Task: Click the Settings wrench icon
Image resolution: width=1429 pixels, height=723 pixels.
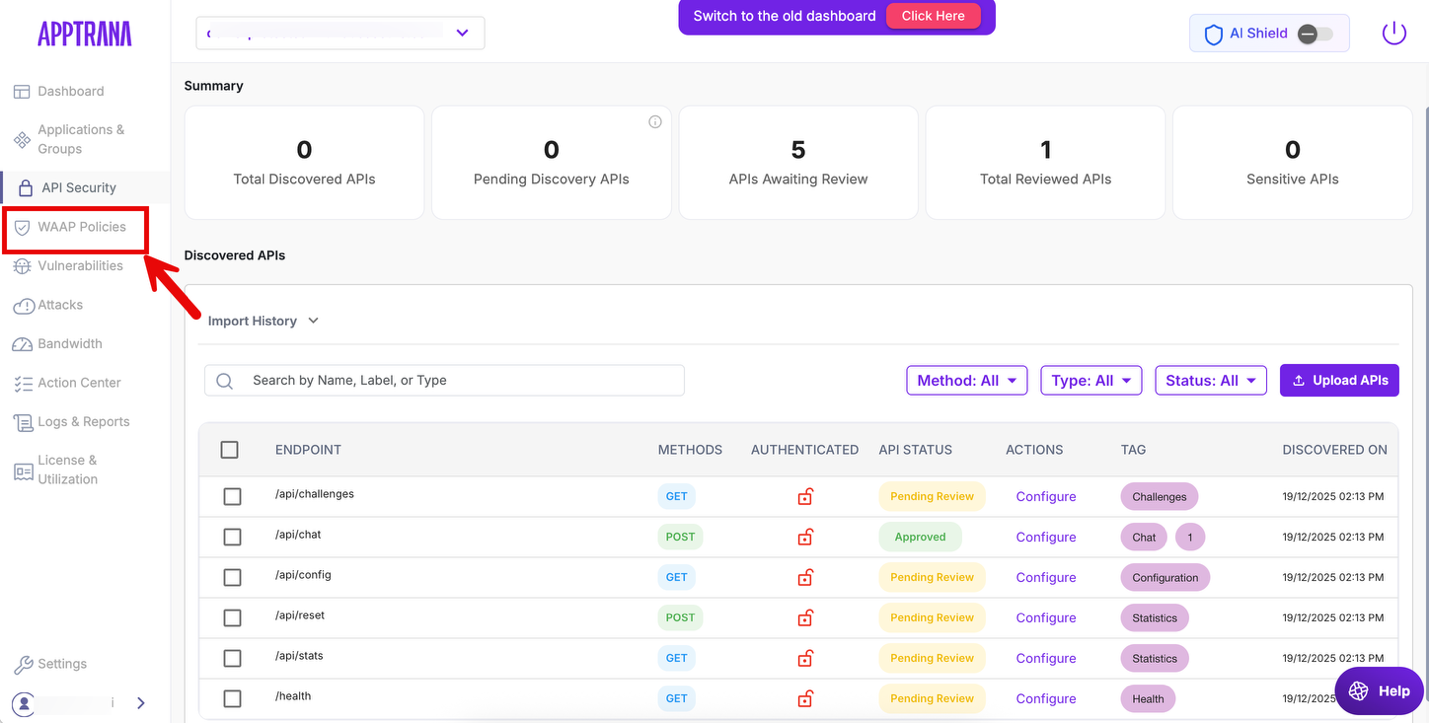Action: [x=22, y=665]
